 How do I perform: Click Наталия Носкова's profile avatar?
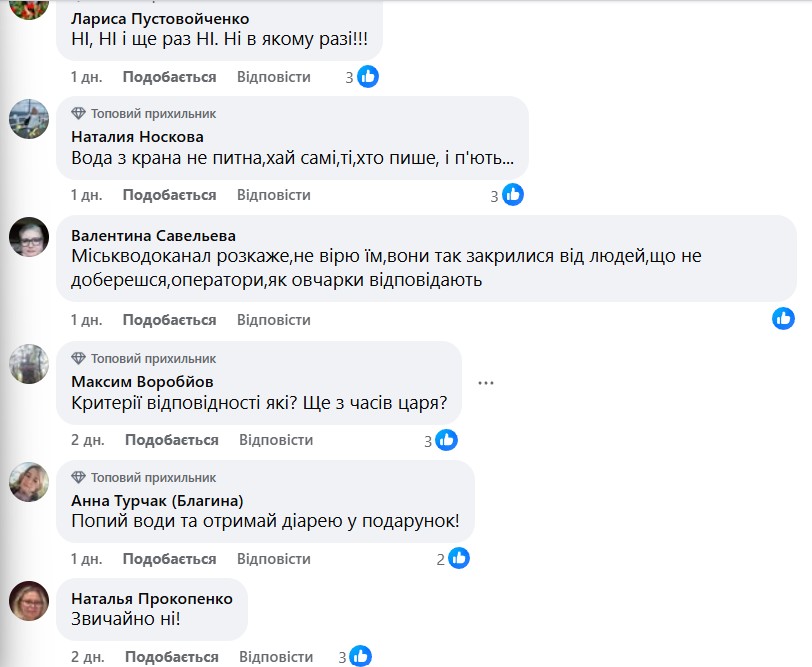[29, 119]
